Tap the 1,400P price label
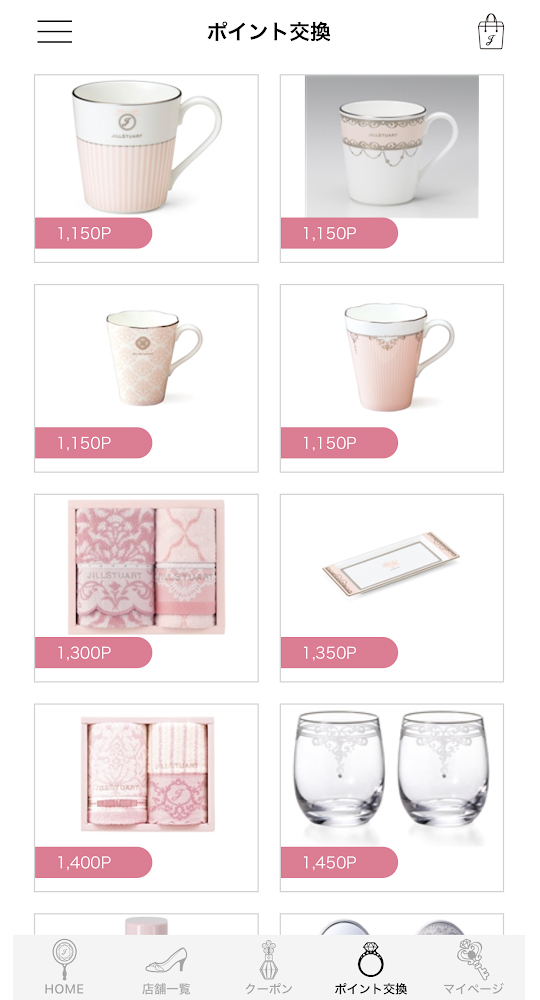This screenshot has height=1000, width=540. tap(93, 862)
